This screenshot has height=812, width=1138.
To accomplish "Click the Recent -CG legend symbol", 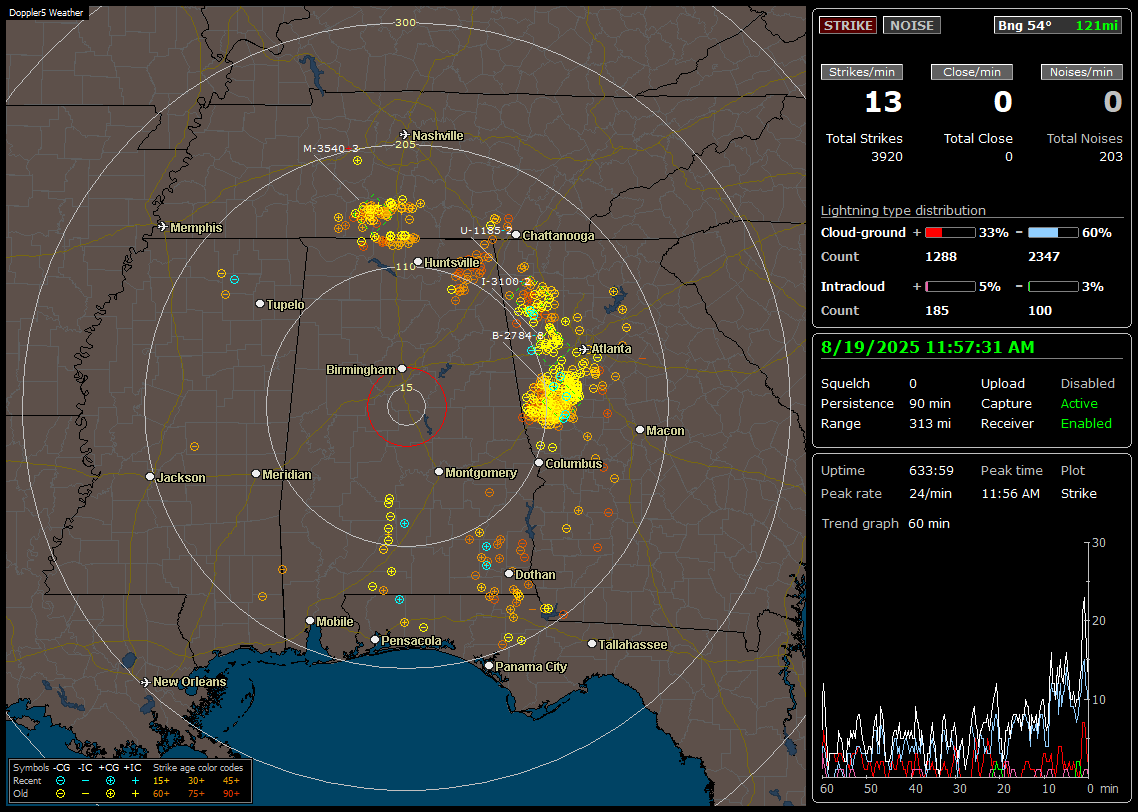I will pos(60,781).
